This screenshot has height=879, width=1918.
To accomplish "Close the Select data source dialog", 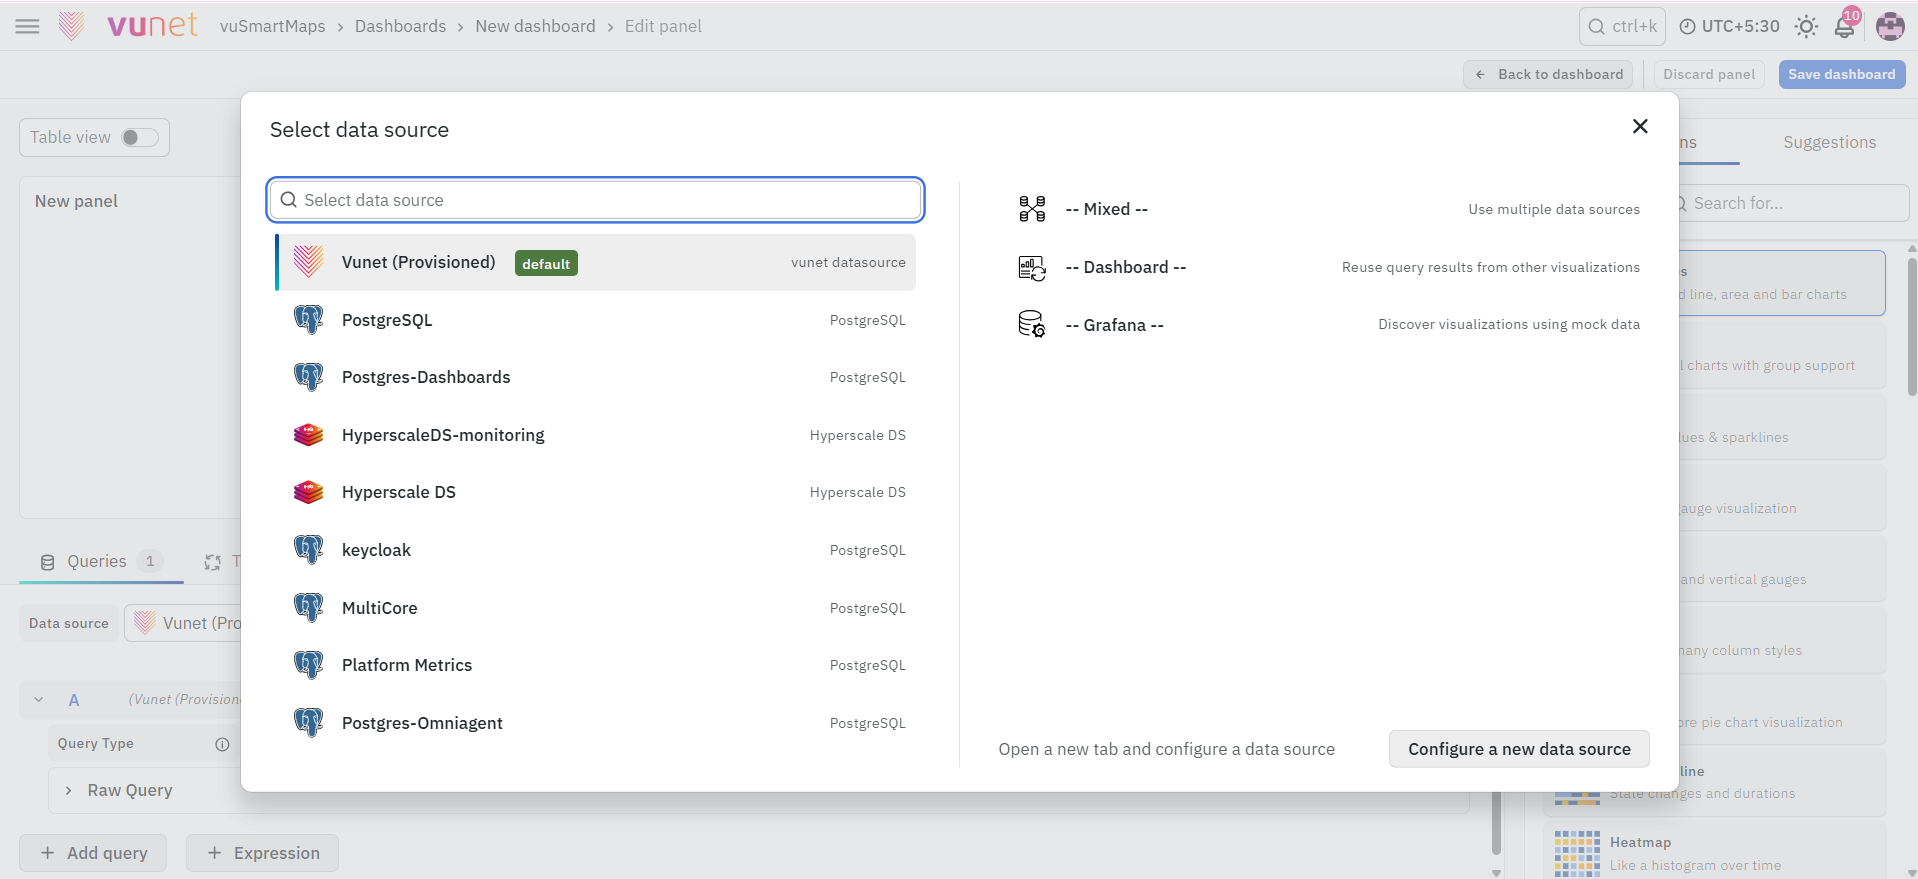I will (1640, 126).
